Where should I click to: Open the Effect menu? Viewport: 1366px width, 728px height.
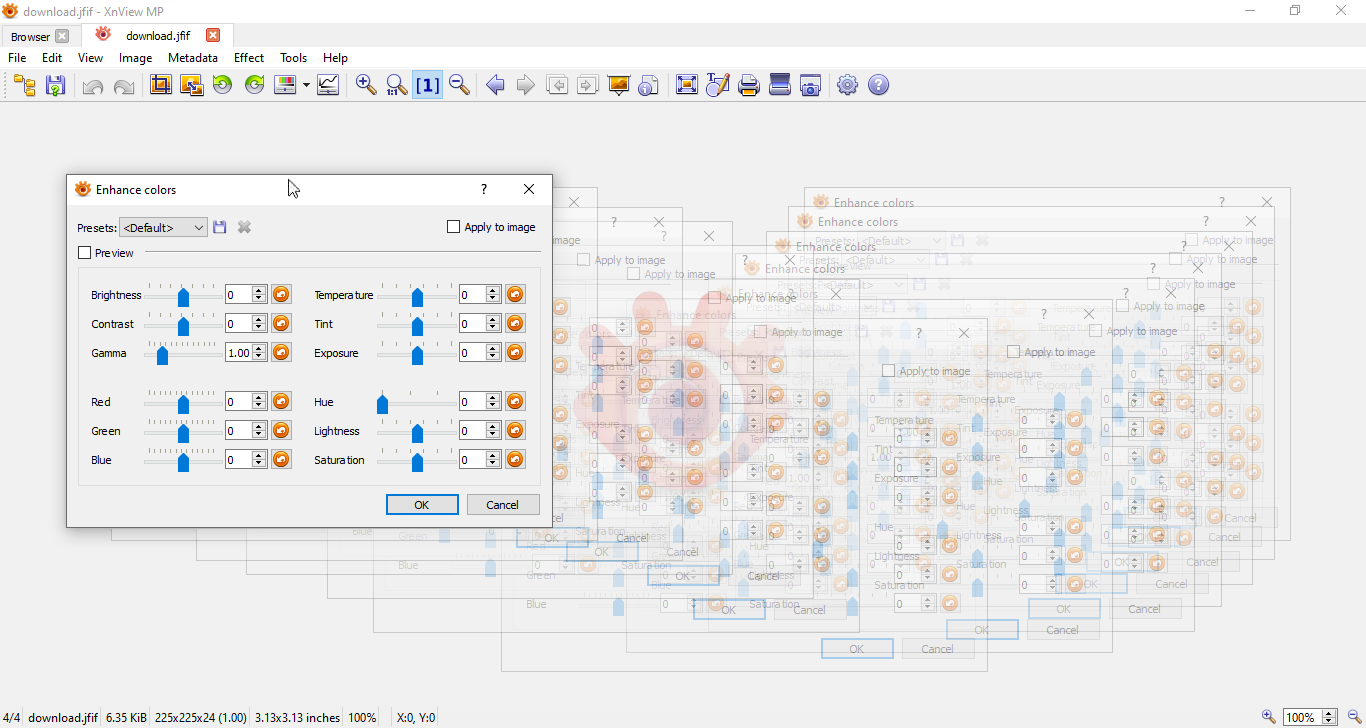(x=249, y=58)
